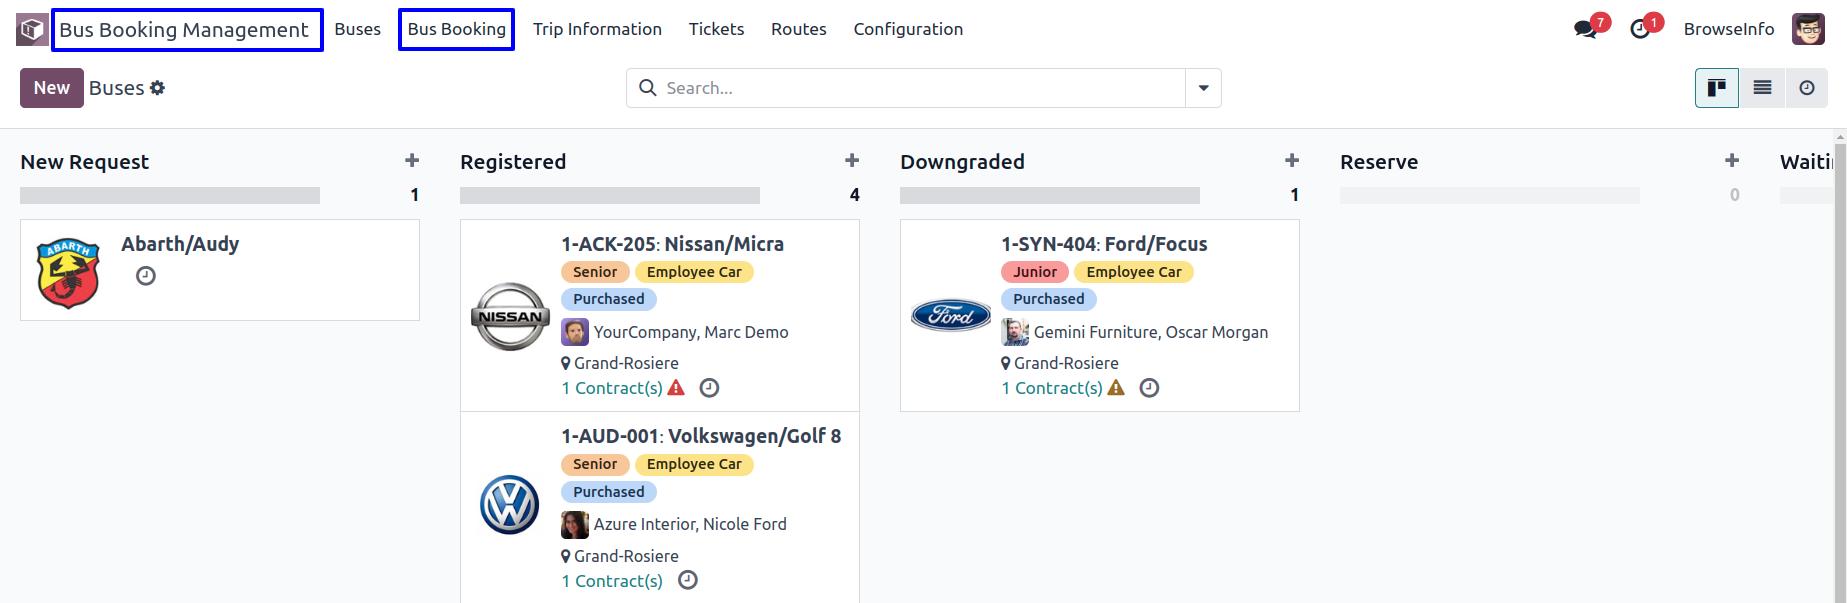The height and width of the screenshot is (603, 1847).
Task: Open the Abarth/Audy card title
Action: coord(180,244)
